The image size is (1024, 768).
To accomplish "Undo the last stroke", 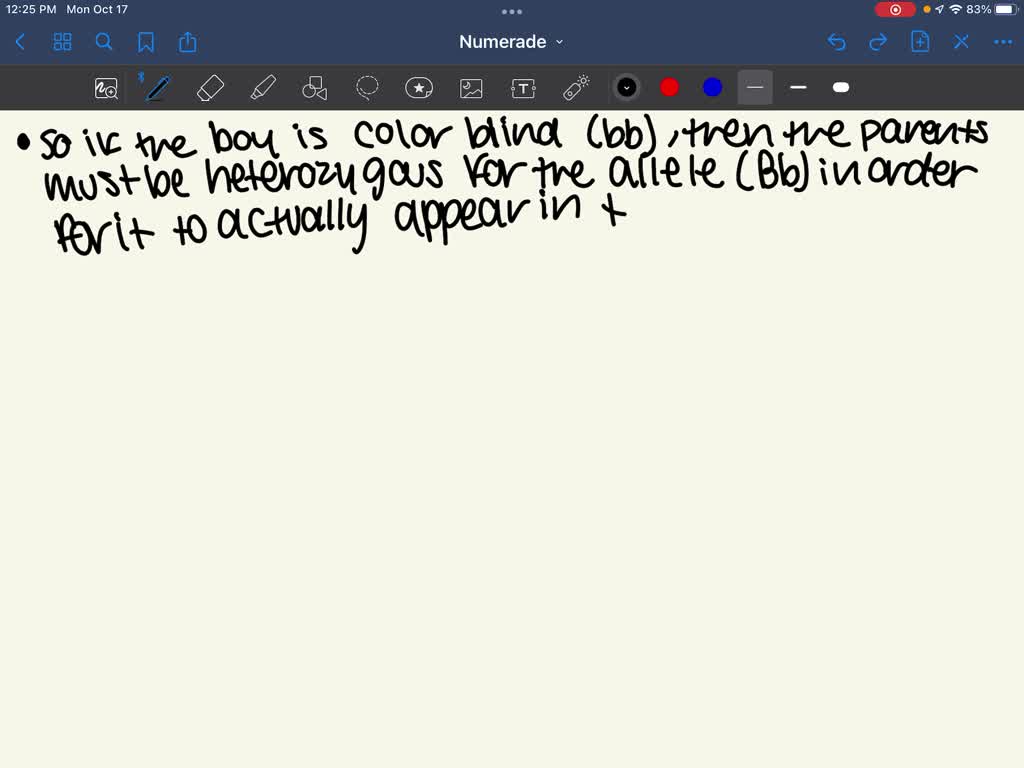I will tap(836, 42).
